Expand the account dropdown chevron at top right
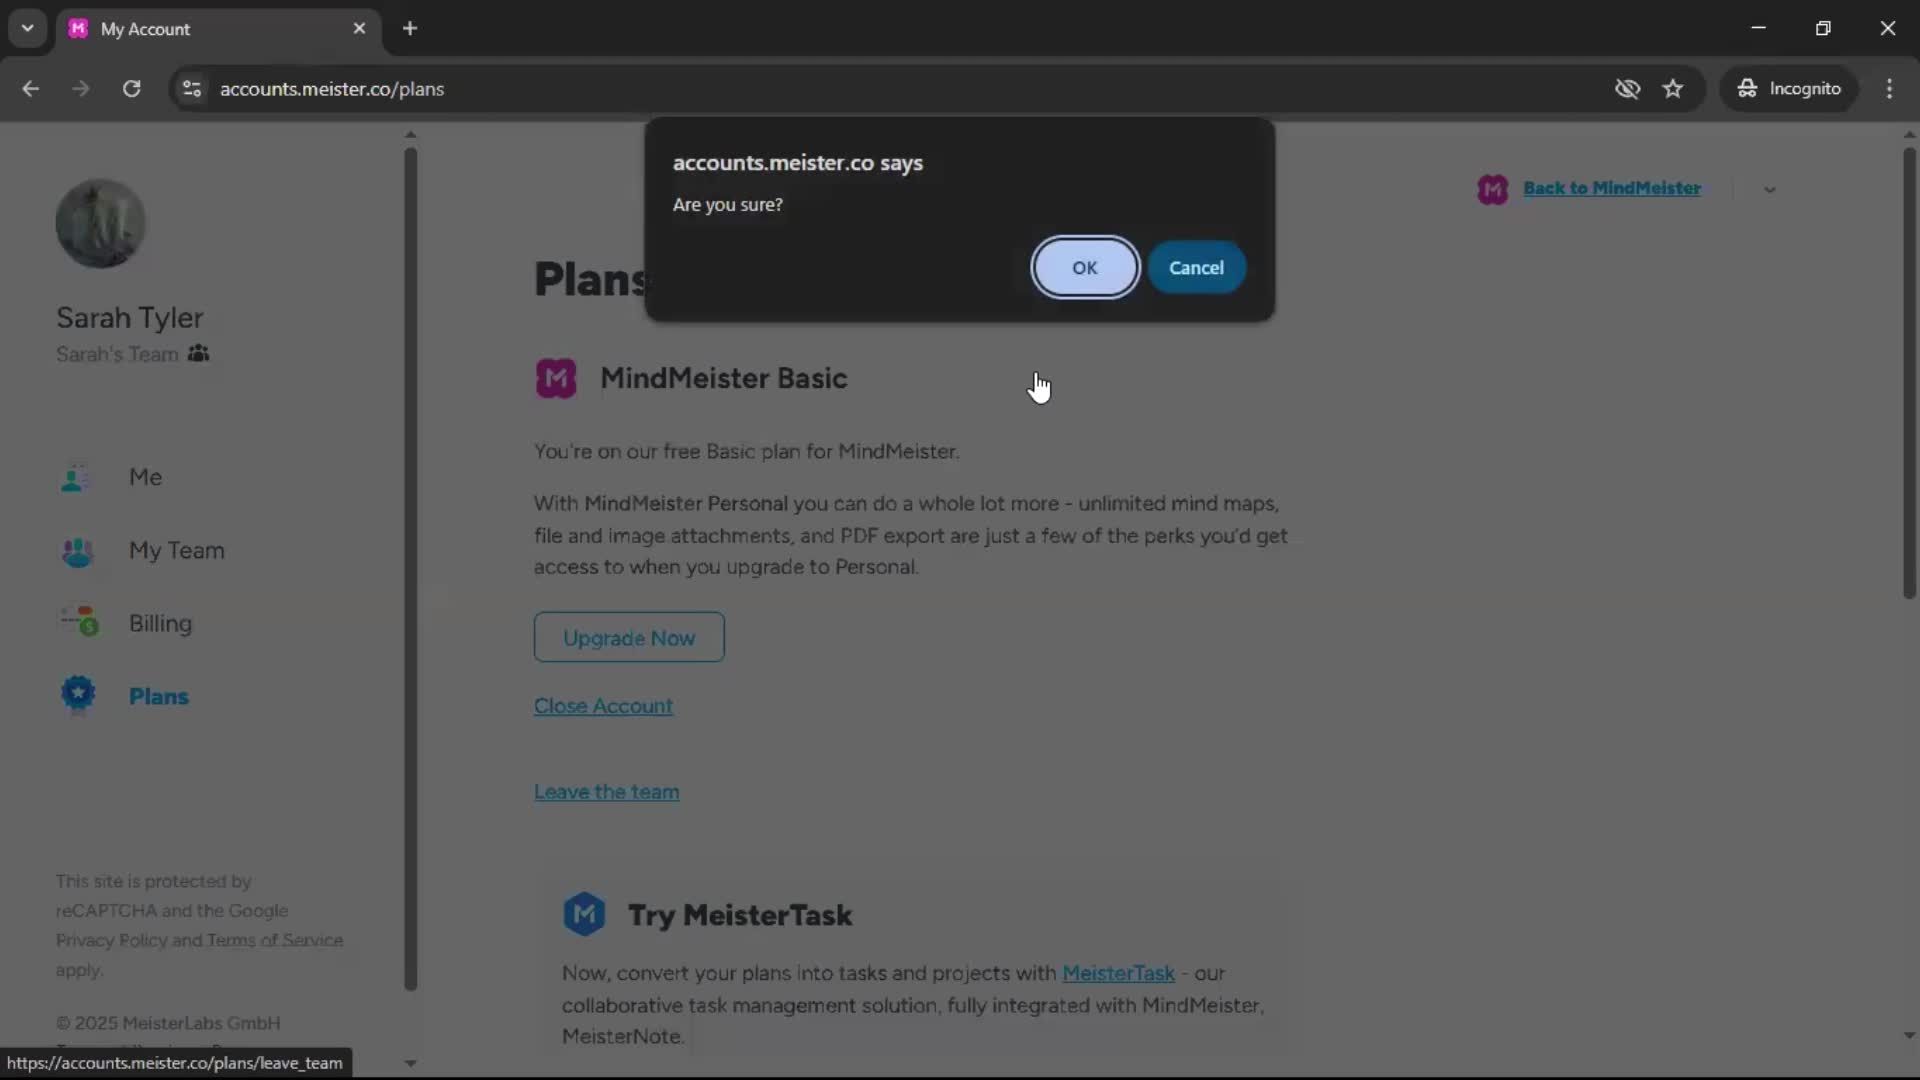This screenshot has height=1080, width=1920. pos(1769,190)
